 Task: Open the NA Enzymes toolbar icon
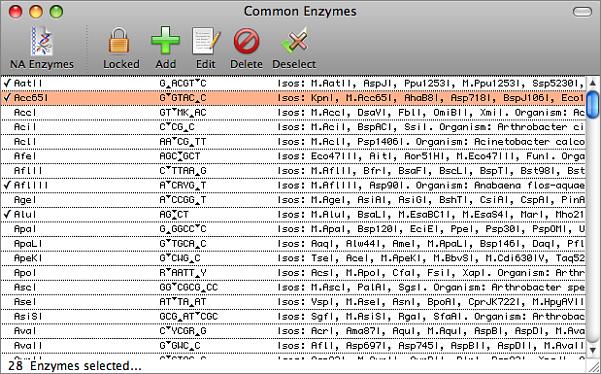tap(42, 41)
